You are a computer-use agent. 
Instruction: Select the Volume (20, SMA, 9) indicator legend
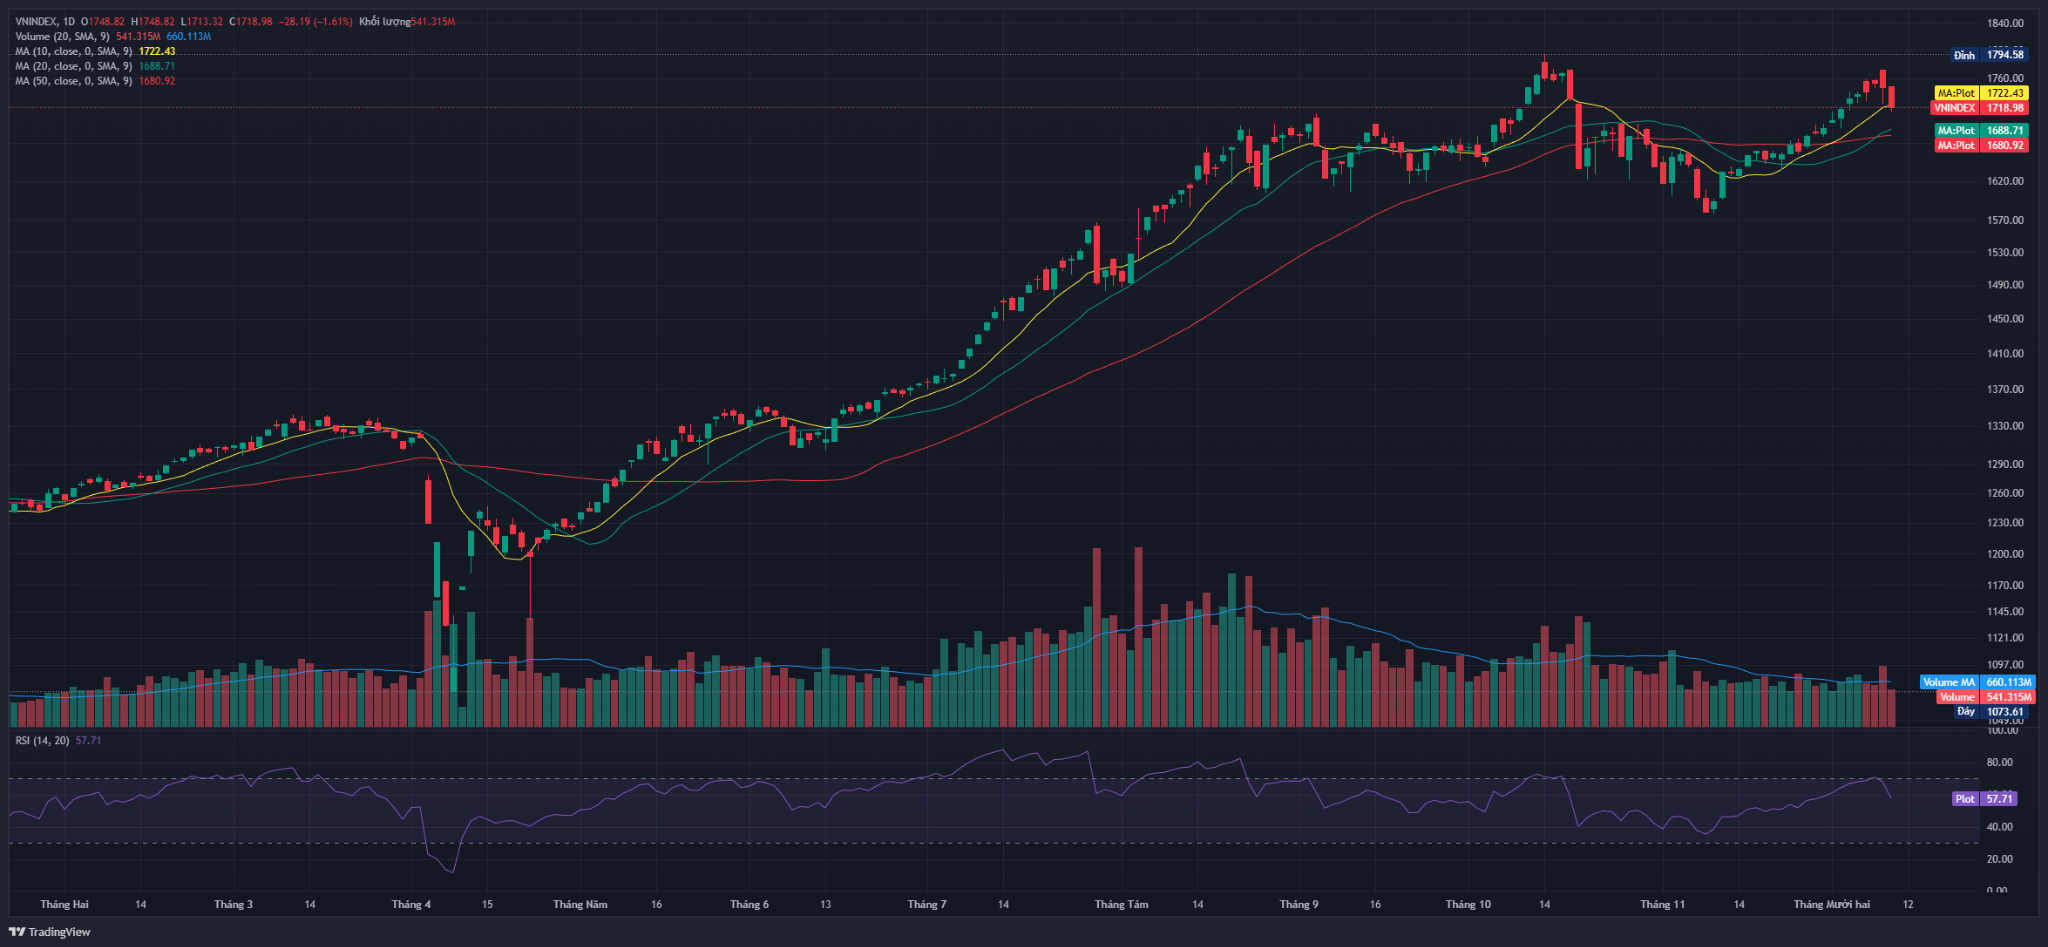(x=62, y=36)
